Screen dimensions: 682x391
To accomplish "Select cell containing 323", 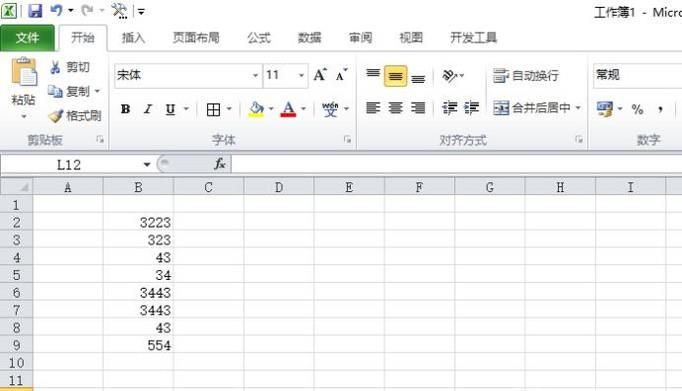I will click(138, 240).
